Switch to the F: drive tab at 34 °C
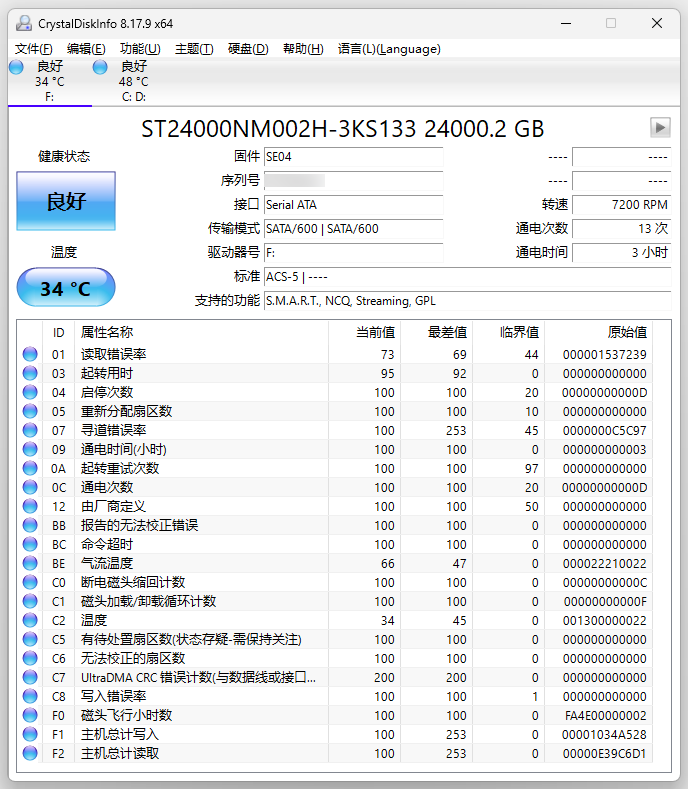688x789 pixels. 50,81
